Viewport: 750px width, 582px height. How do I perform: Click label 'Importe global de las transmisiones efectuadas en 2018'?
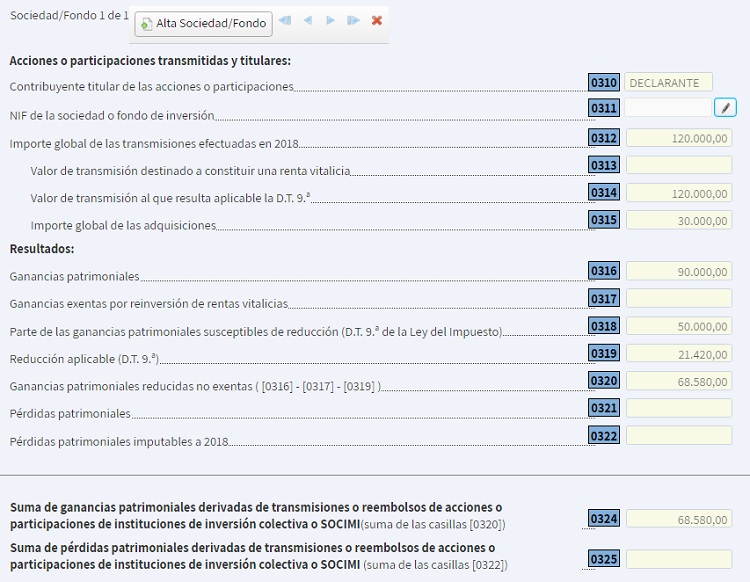tap(154, 143)
